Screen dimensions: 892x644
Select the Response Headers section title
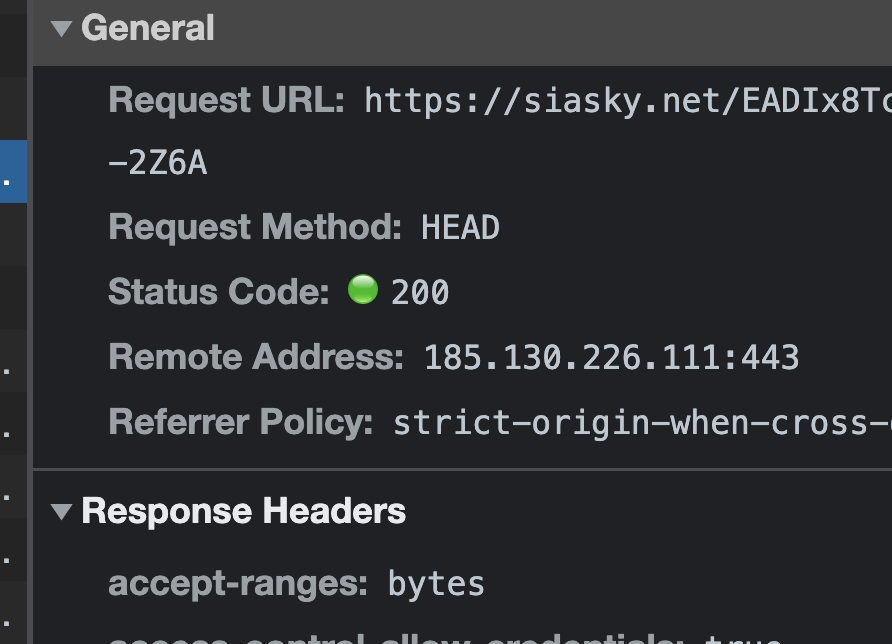tap(244, 511)
